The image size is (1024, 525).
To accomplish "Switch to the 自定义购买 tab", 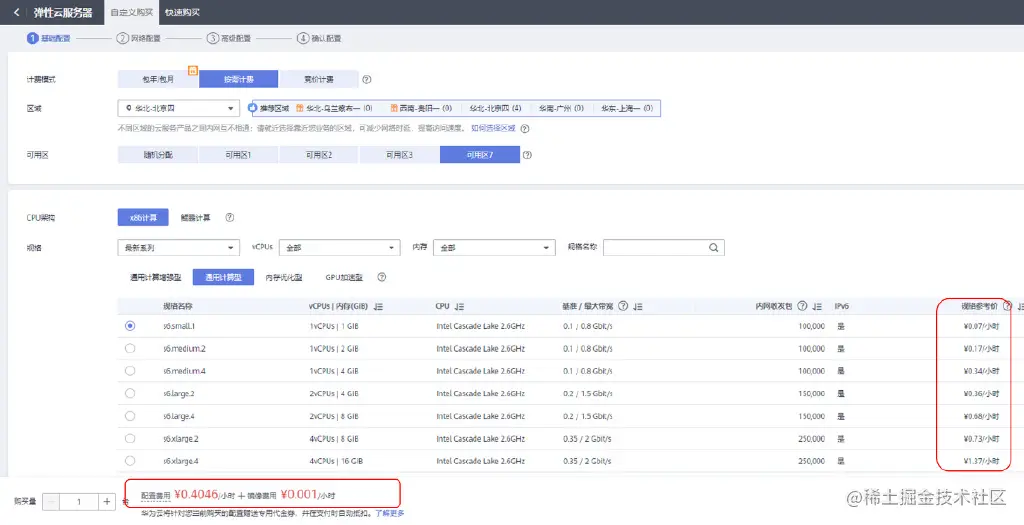I will (x=132, y=12).
